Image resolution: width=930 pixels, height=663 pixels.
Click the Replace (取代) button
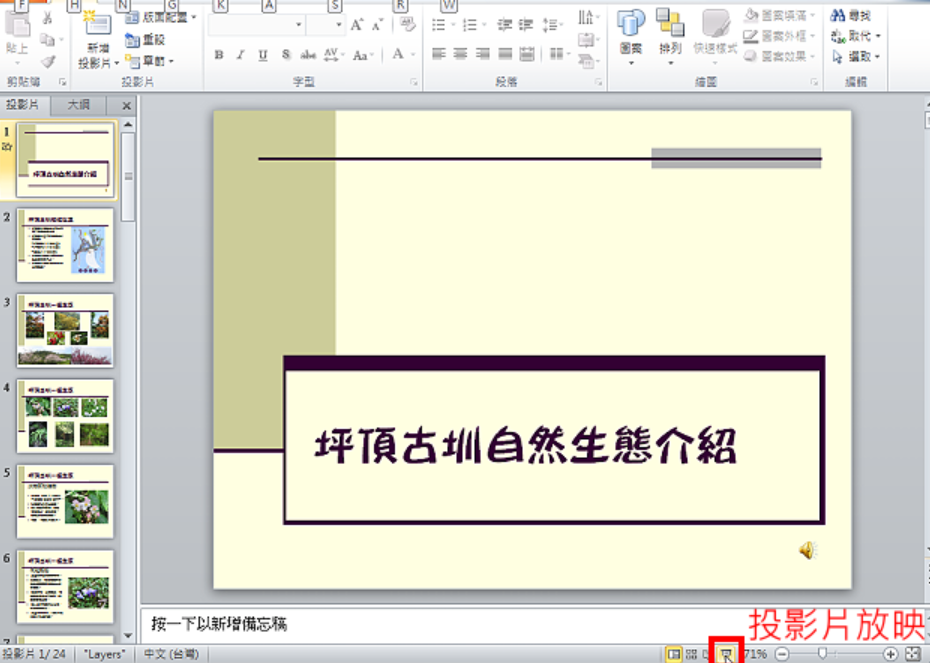855,36
